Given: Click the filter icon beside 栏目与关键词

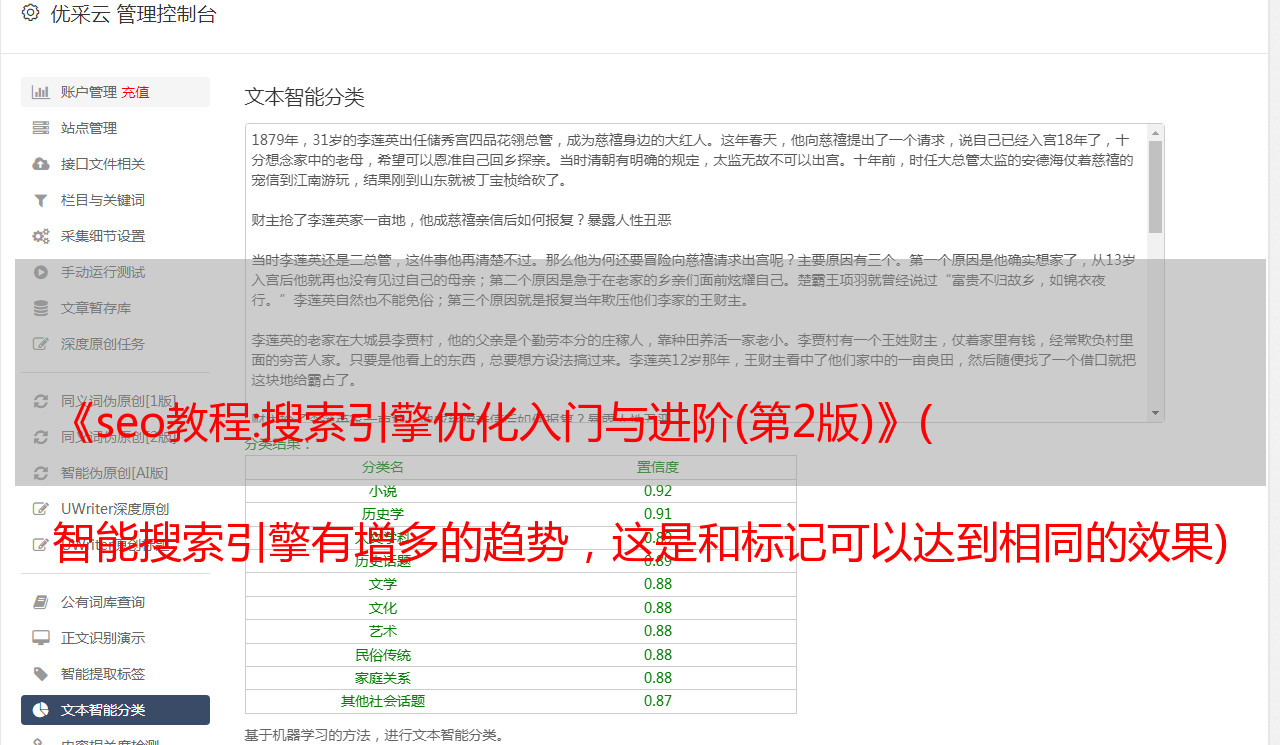Looking at the screenshot, I should tap(41, 200).
